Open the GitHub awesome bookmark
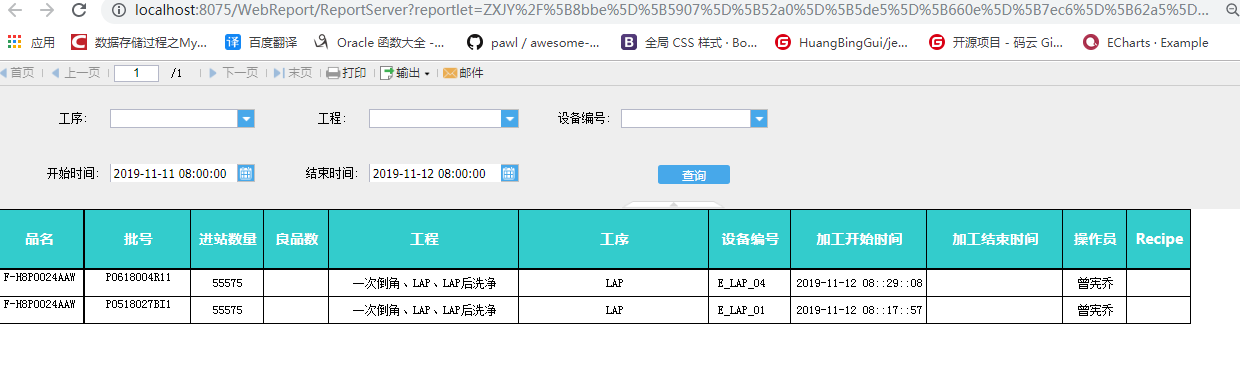This screenshot has height=374, width=1240. [534, 43]
